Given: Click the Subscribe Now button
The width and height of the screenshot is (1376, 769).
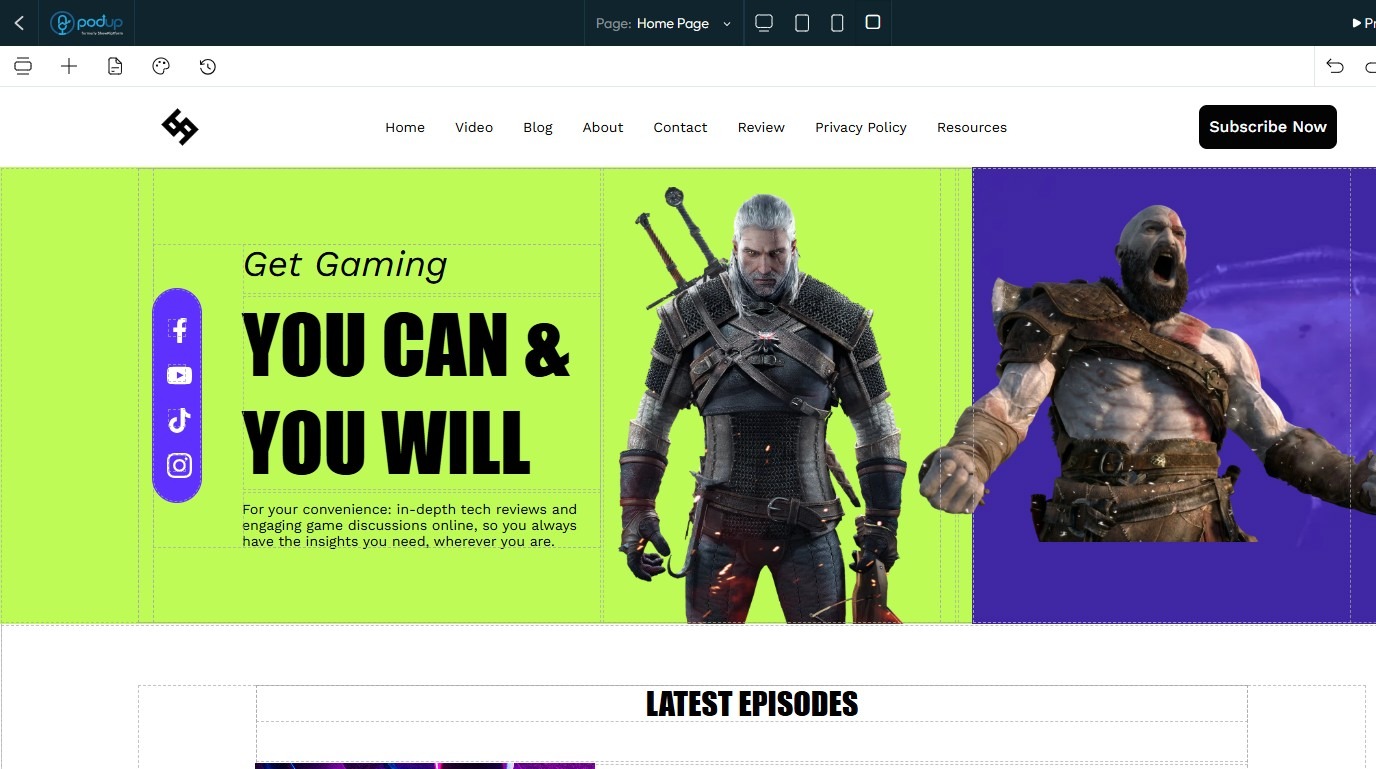Looking at the screenshot, I should (1268, 127).
